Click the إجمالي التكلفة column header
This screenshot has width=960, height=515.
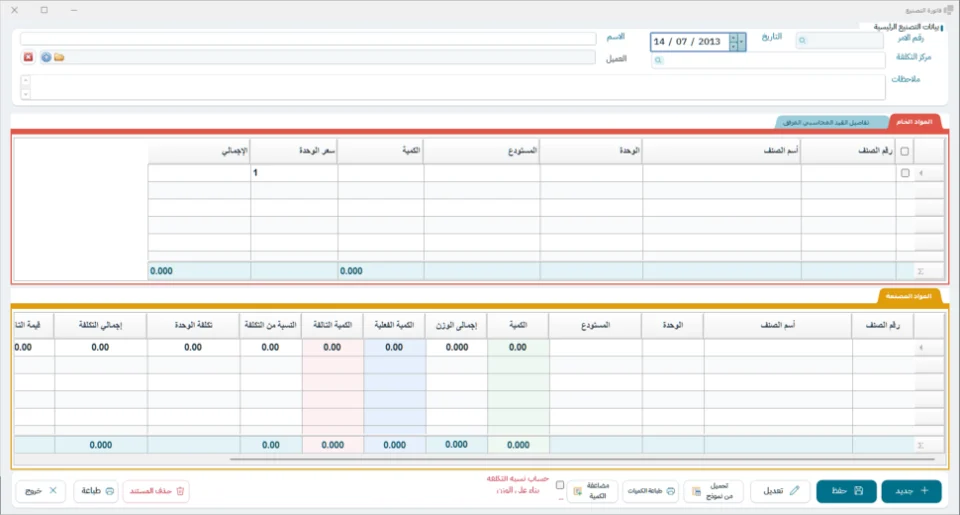(x=100, y=325)
